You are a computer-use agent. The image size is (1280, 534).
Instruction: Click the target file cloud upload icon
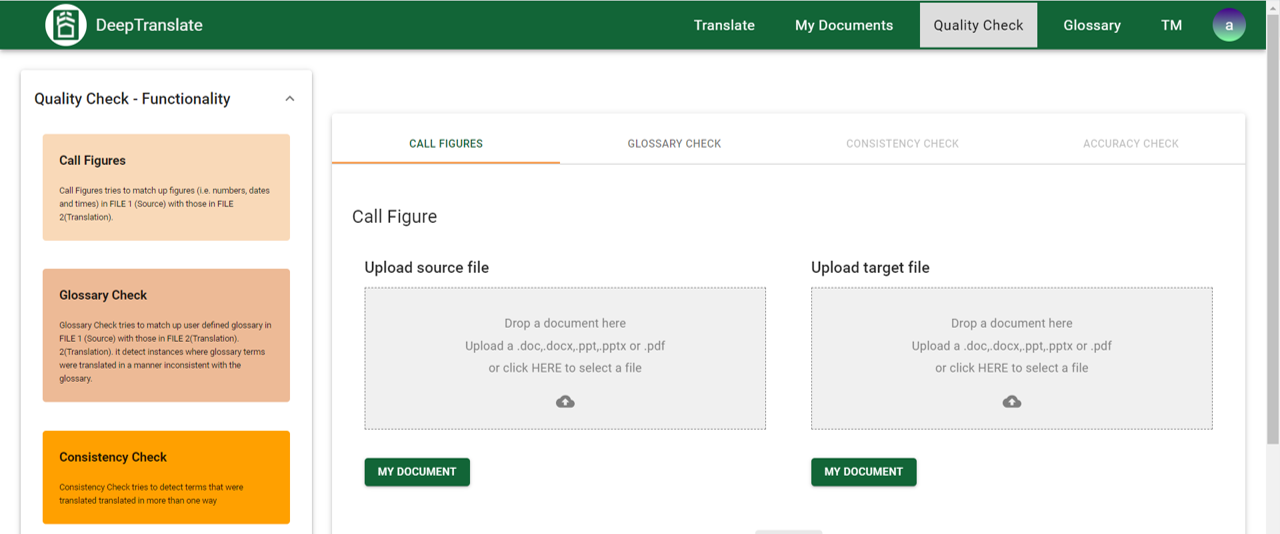tap(1012, 402)
